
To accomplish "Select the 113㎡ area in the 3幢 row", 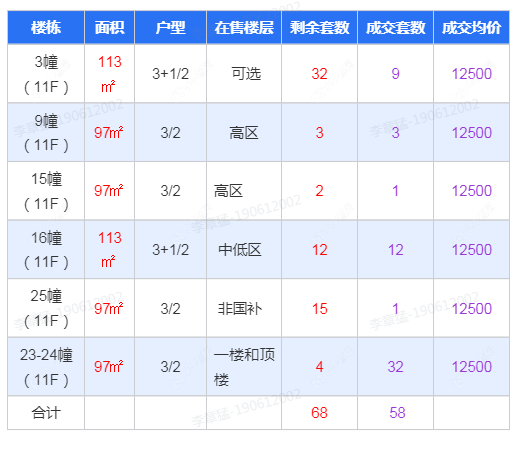I will 109,74.
